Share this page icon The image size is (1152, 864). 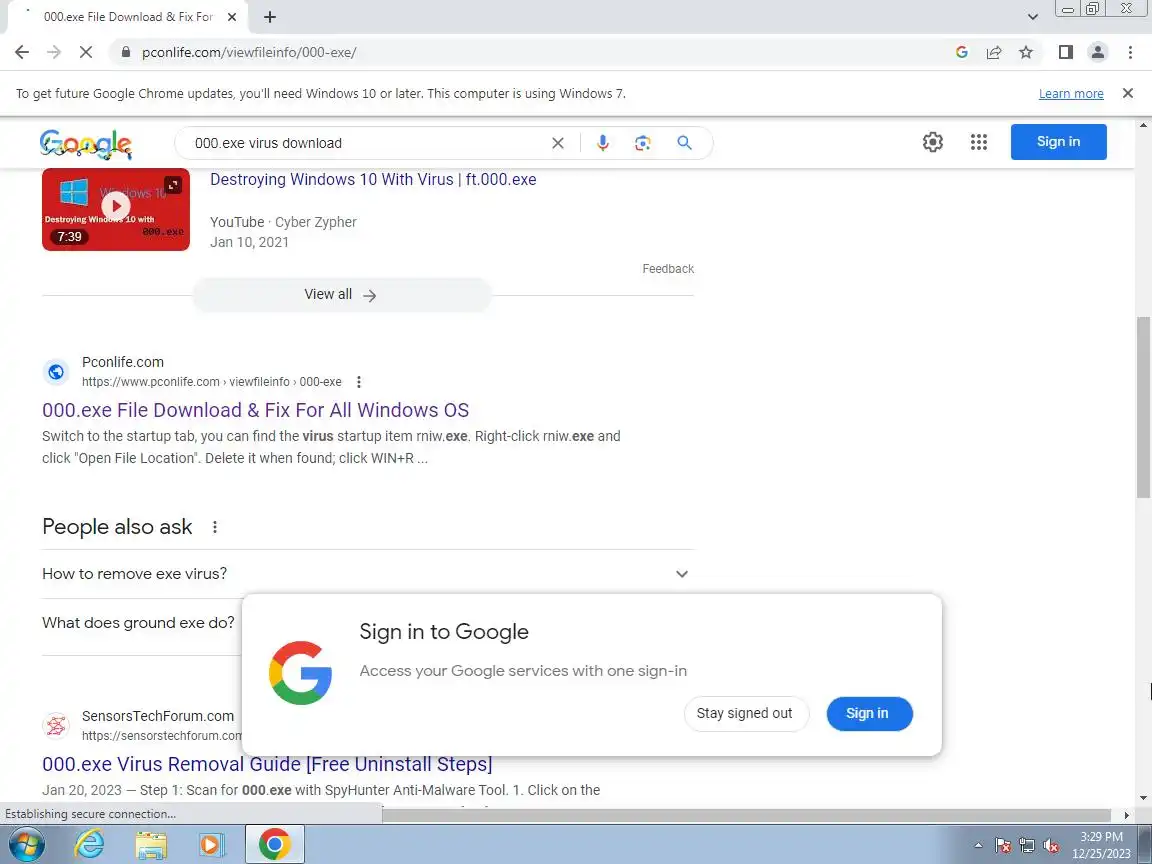[994, 52]
